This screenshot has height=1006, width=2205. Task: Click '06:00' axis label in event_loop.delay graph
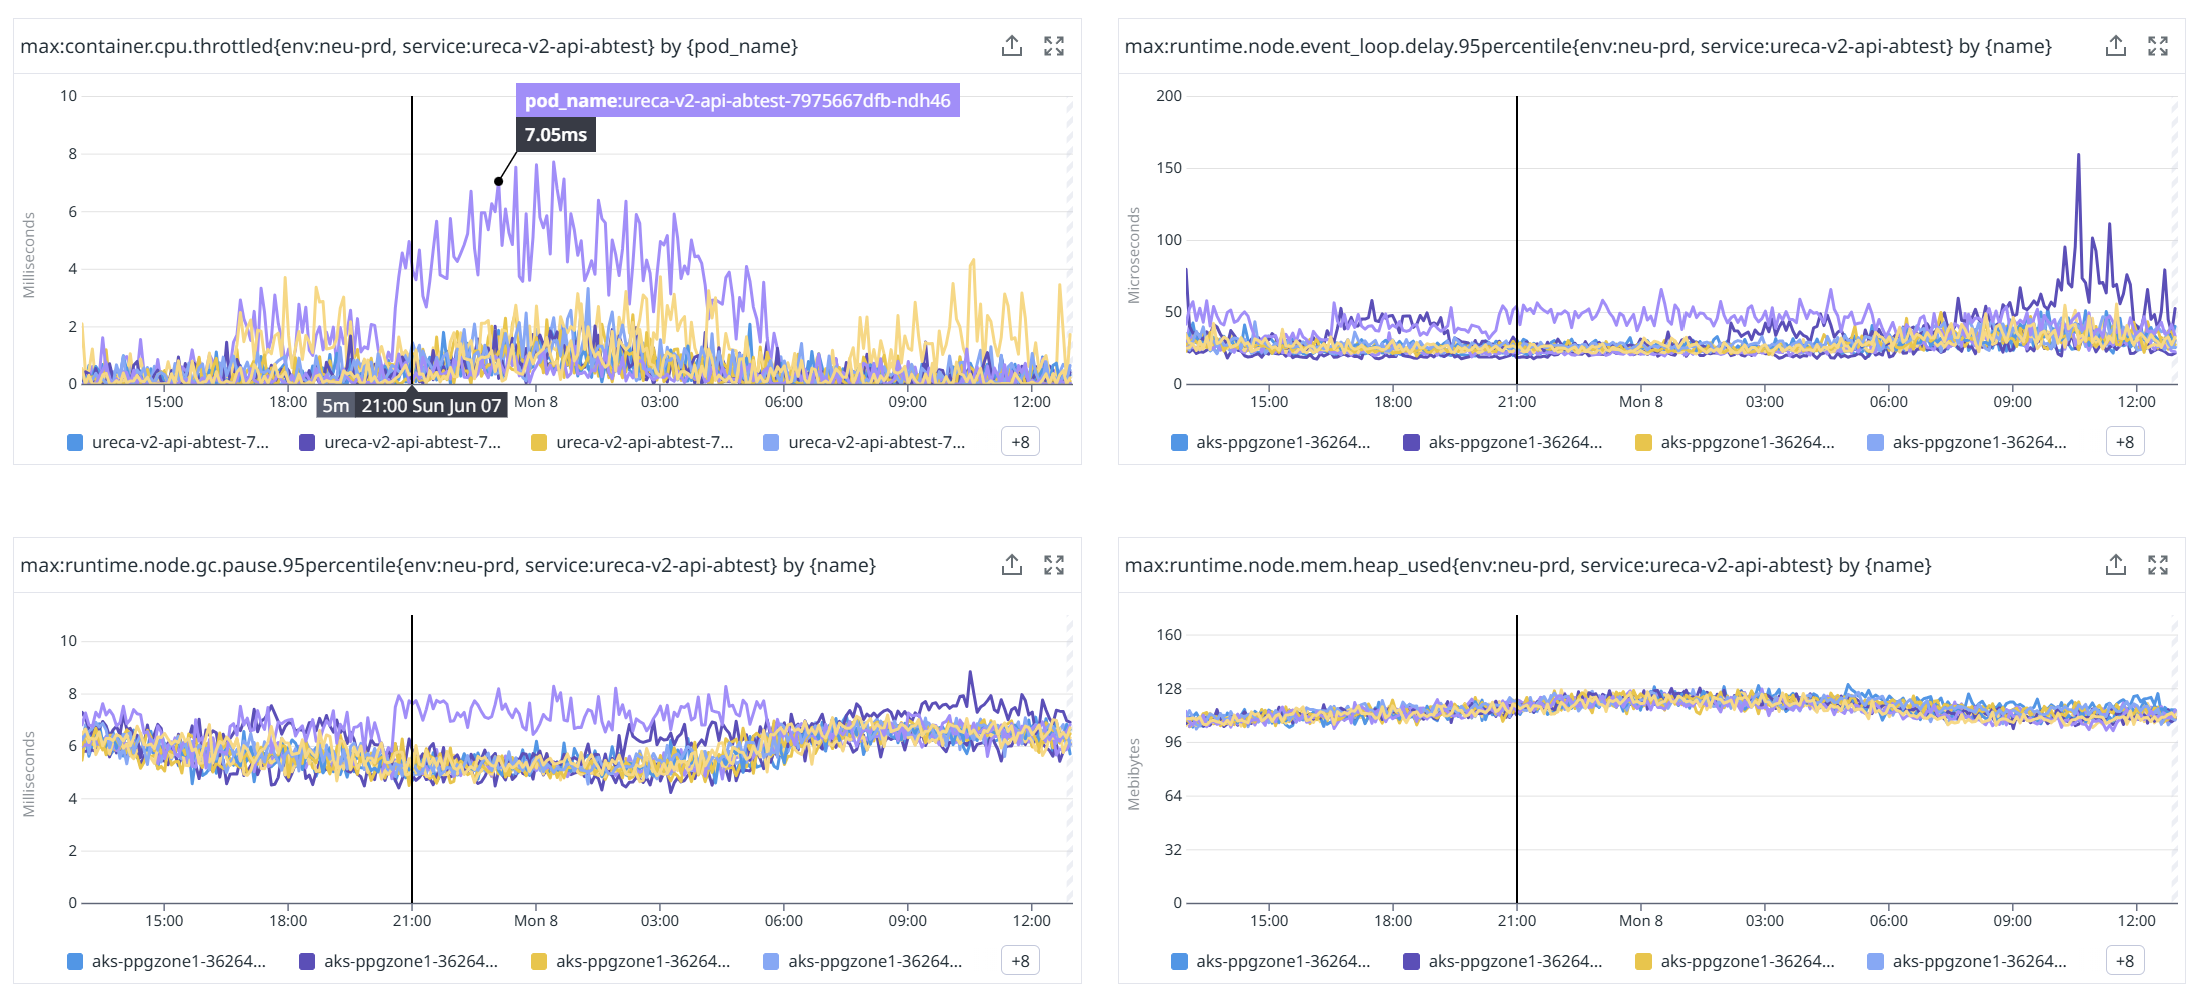1889,402
